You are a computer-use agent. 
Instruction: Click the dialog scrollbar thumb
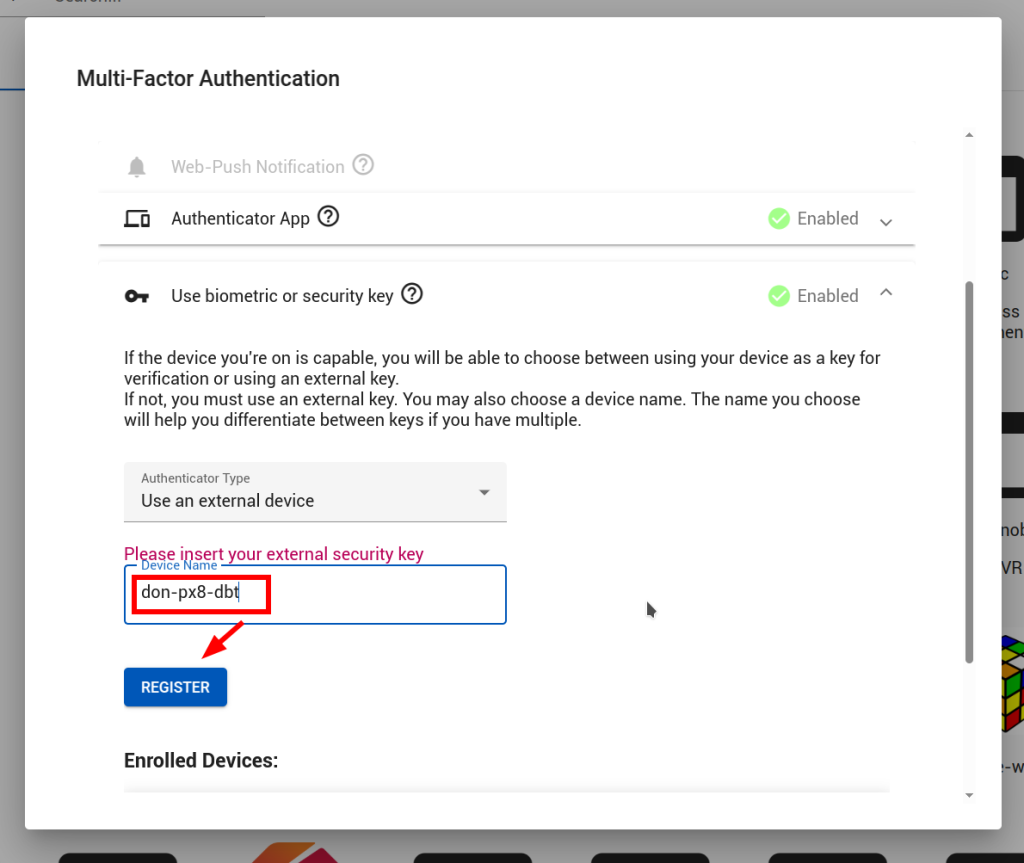(969, 472)
